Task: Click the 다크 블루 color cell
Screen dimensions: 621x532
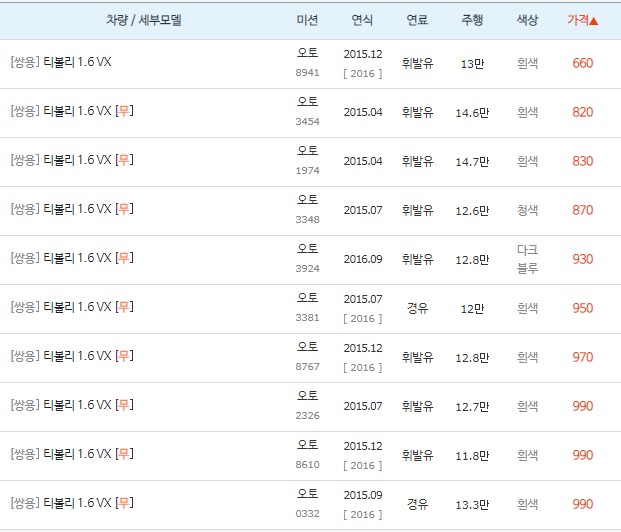Action: click(x=527, y=259)
